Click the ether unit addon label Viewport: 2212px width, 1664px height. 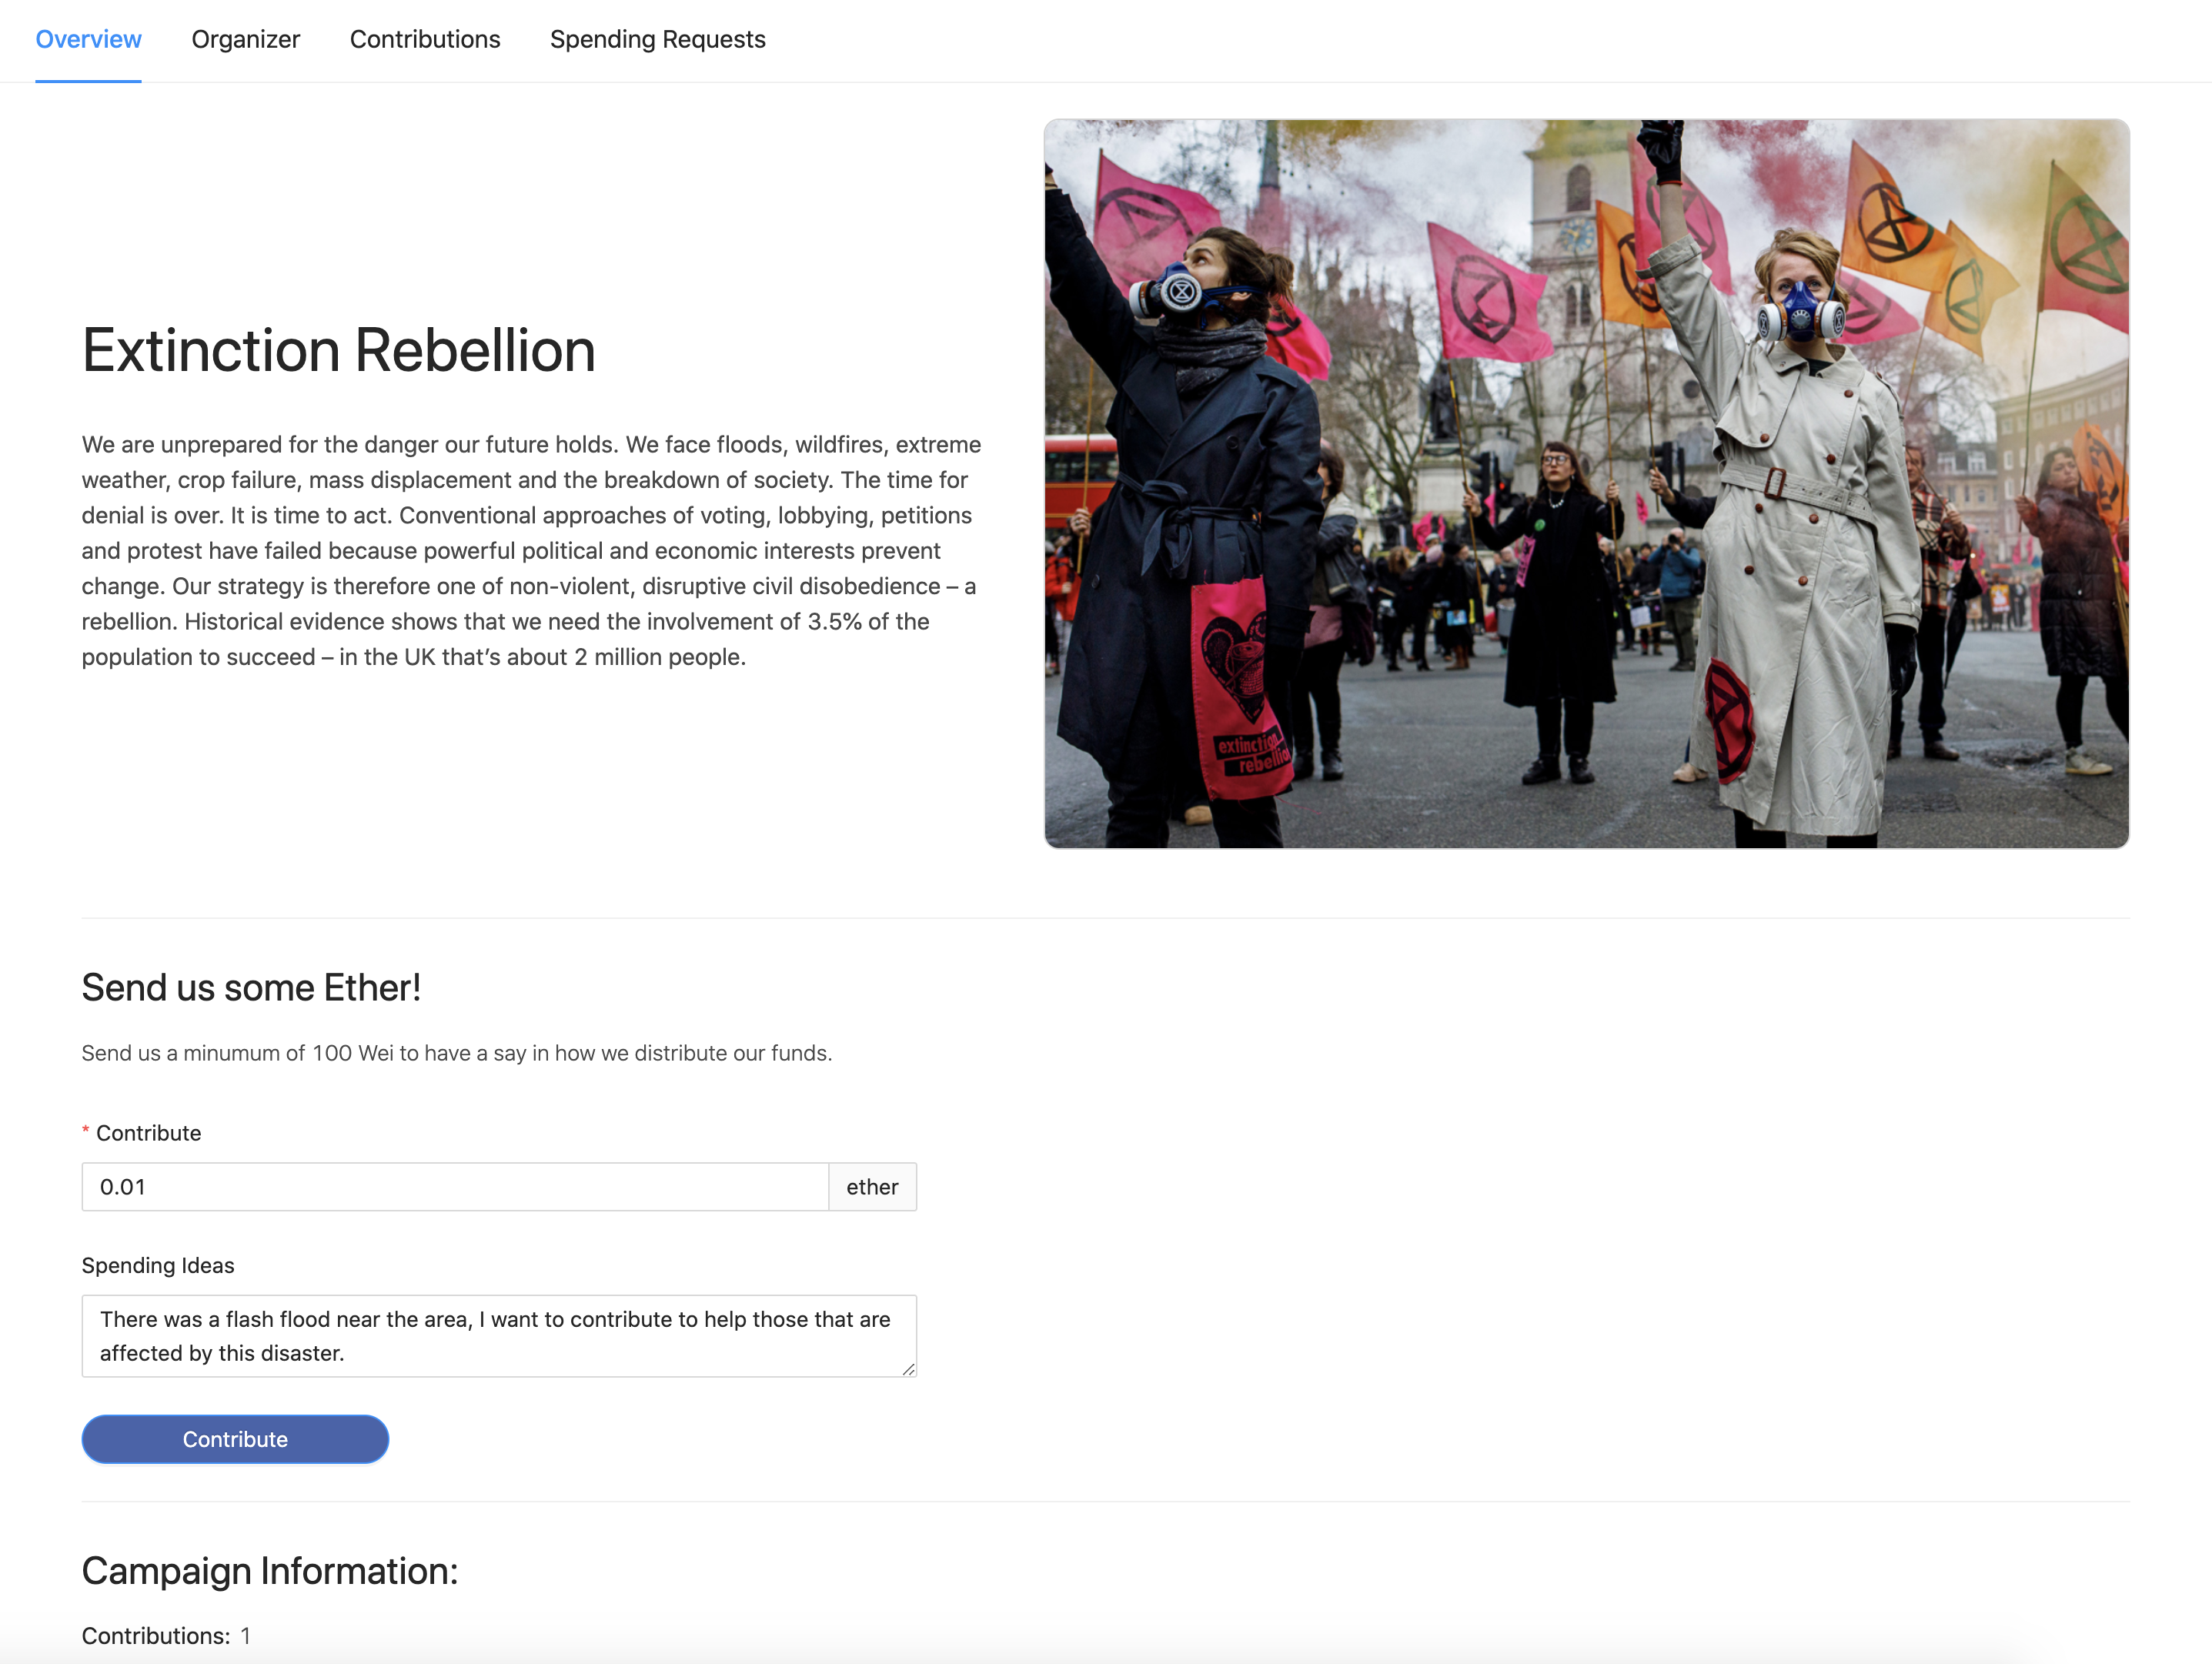pos(872,1187)
